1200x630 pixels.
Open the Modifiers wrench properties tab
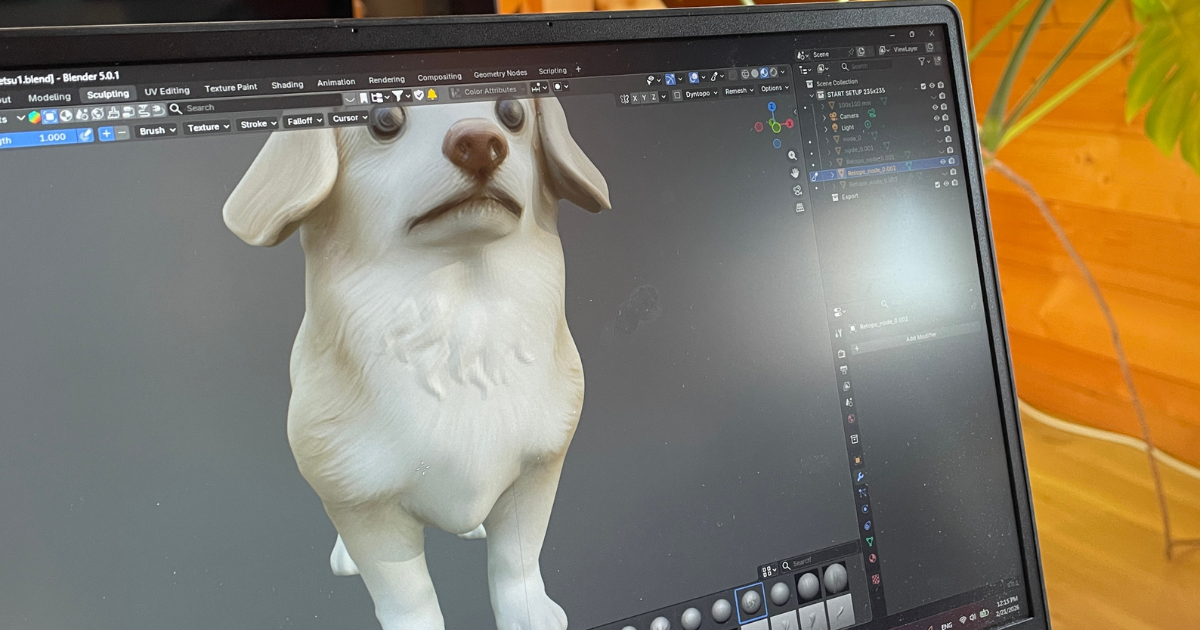click(860, 476)
